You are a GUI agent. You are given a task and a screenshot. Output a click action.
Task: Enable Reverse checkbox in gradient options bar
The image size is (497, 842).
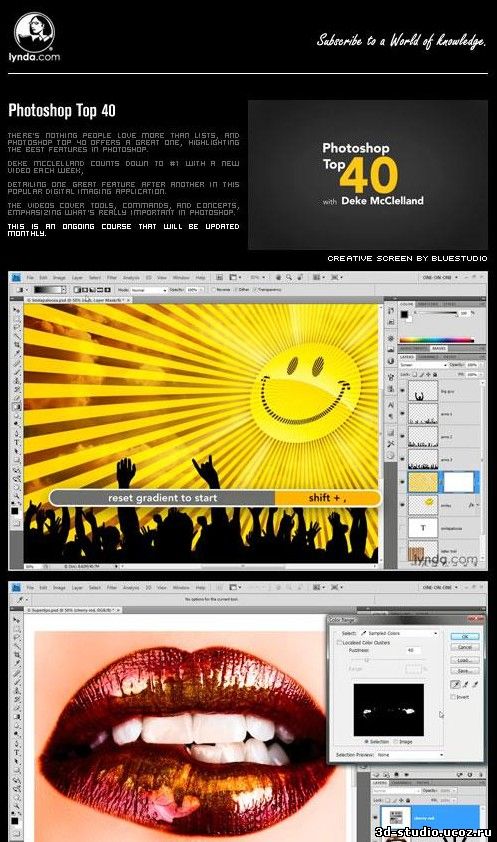coord(213,290)
